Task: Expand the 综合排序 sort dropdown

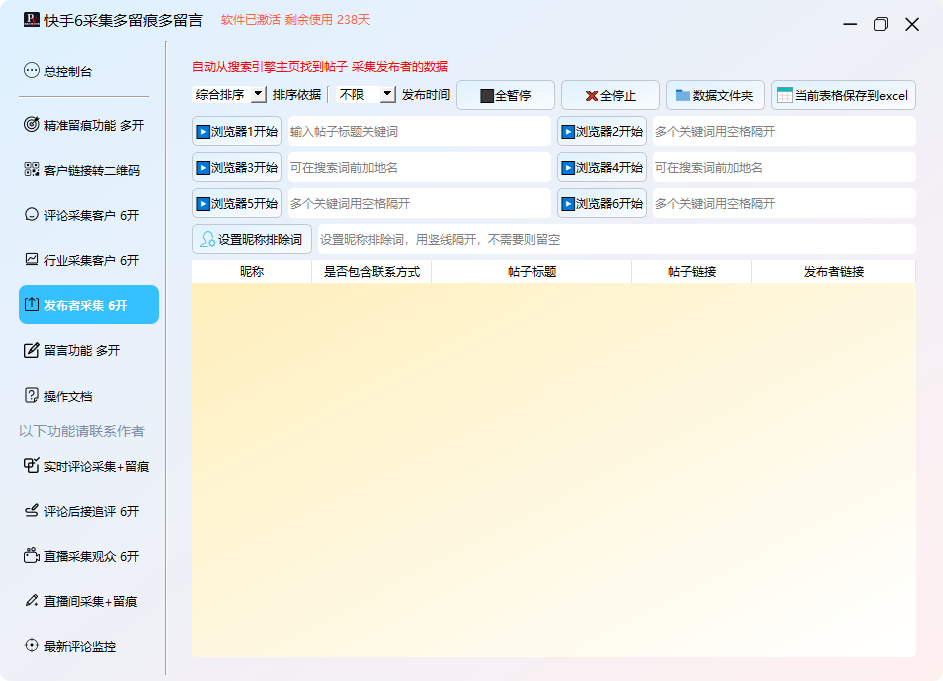Action: 258,95
